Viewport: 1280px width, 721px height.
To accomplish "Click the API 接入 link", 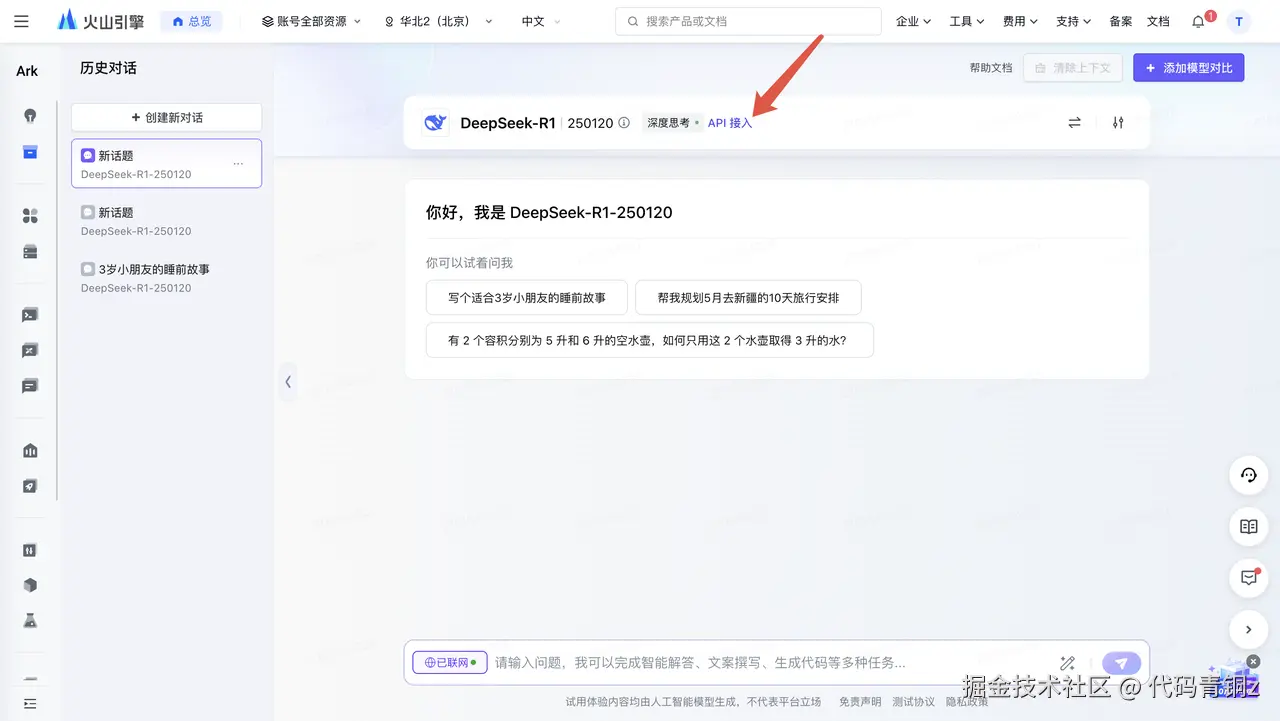I will pyautogui.click(x=730, y=123).
